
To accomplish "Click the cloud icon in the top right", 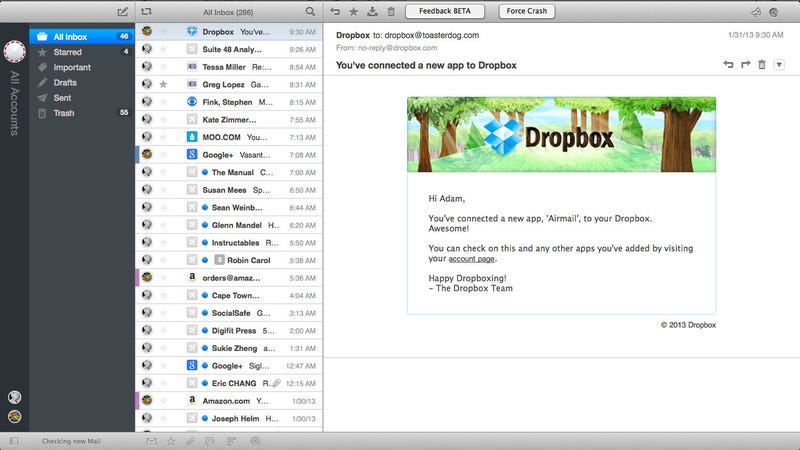I will [x=756, y=12].
